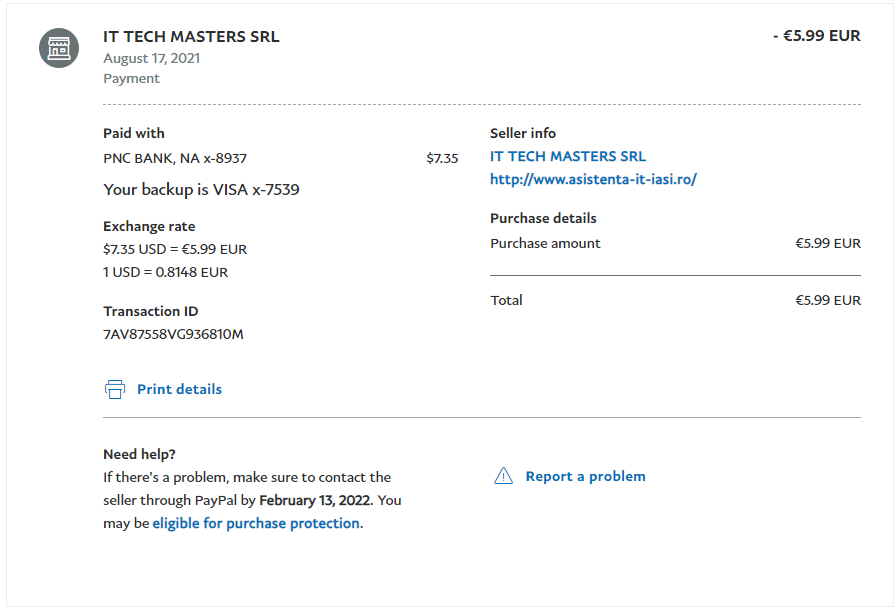Click the merchant store icon
The width and height of the screenshot is (896, 610).
click(x=59, y=48)
